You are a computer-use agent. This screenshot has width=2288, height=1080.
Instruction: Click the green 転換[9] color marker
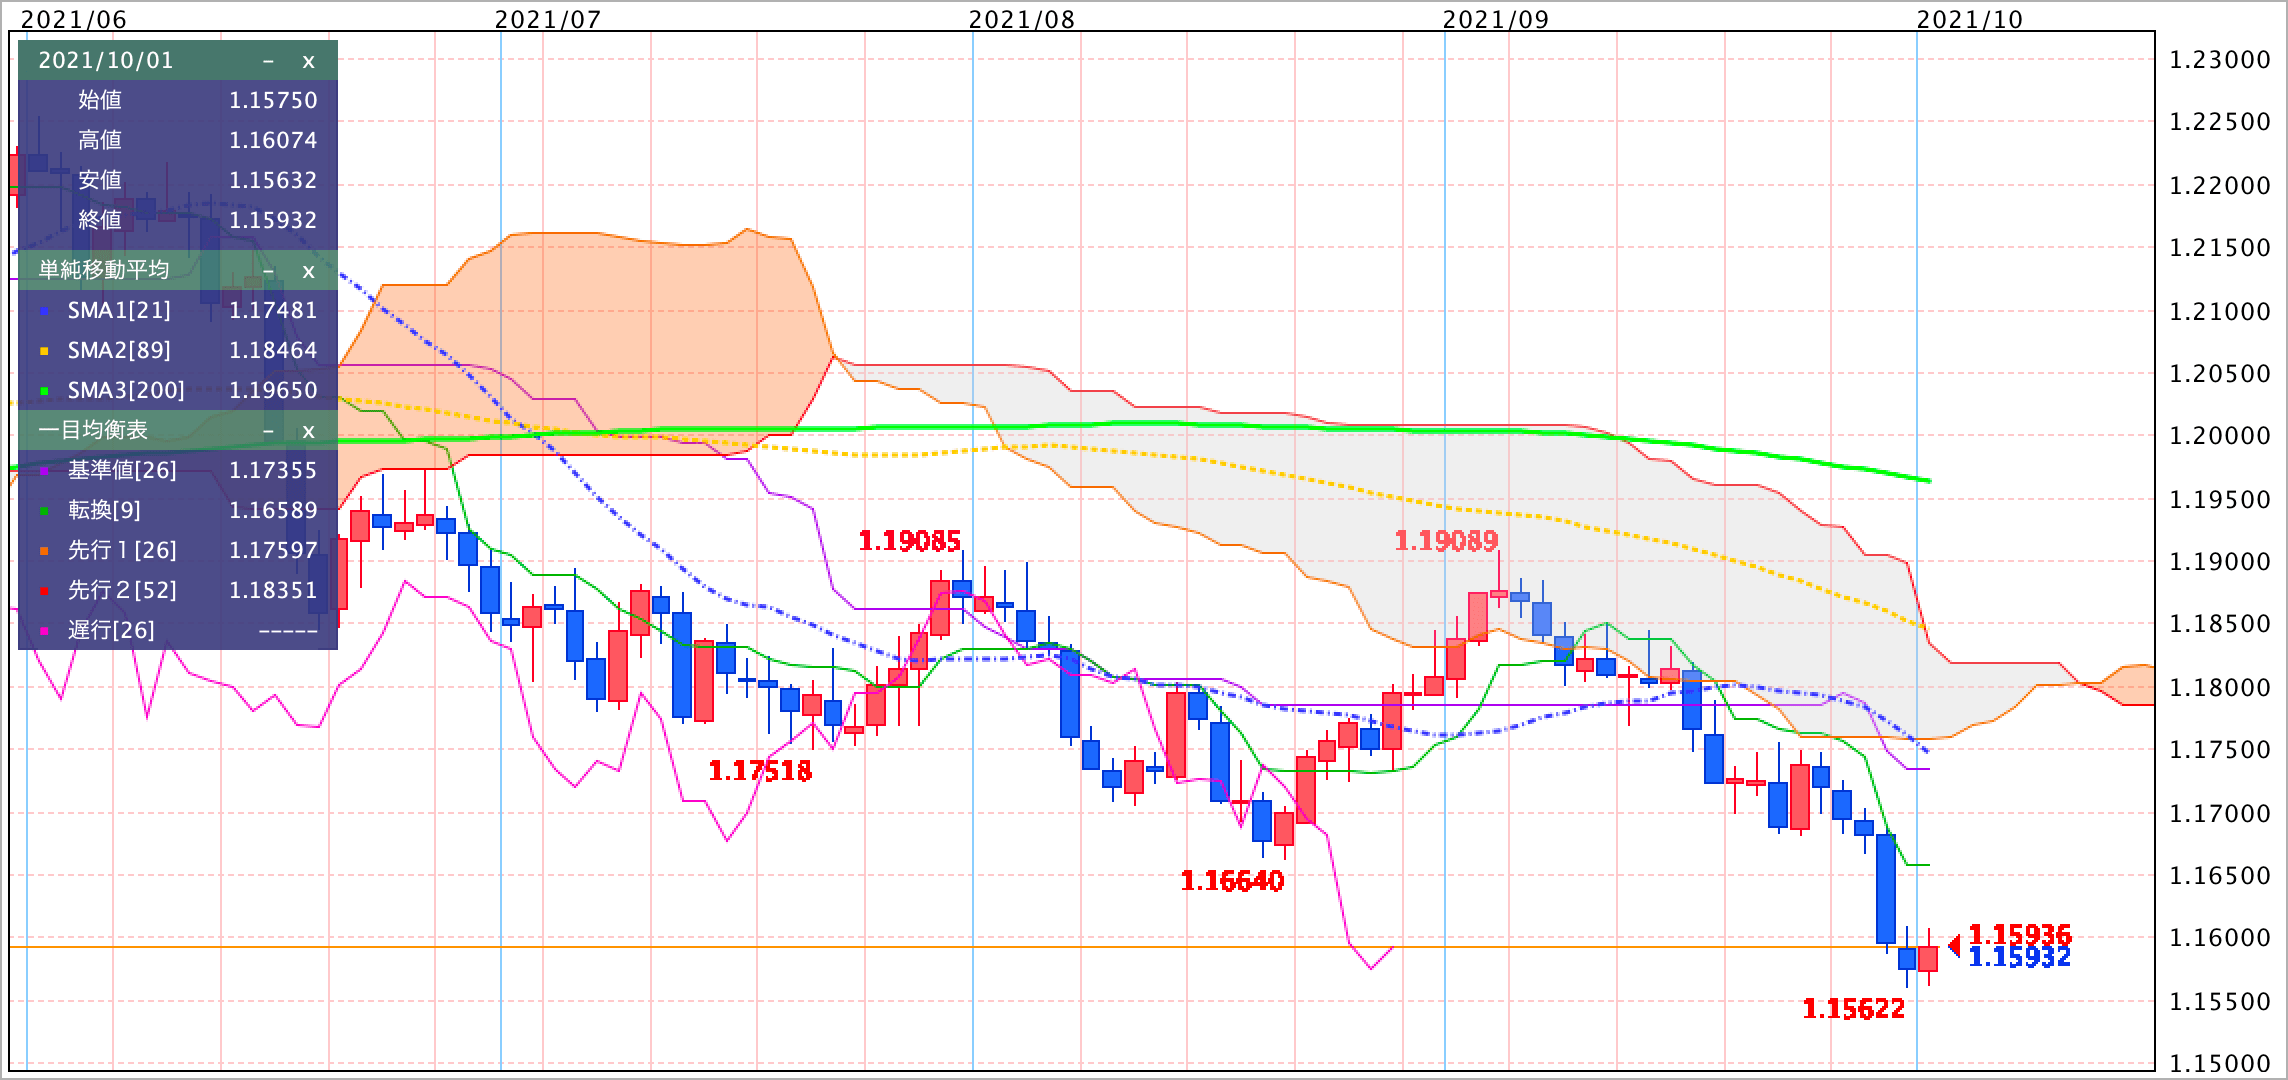click(44, 512)
